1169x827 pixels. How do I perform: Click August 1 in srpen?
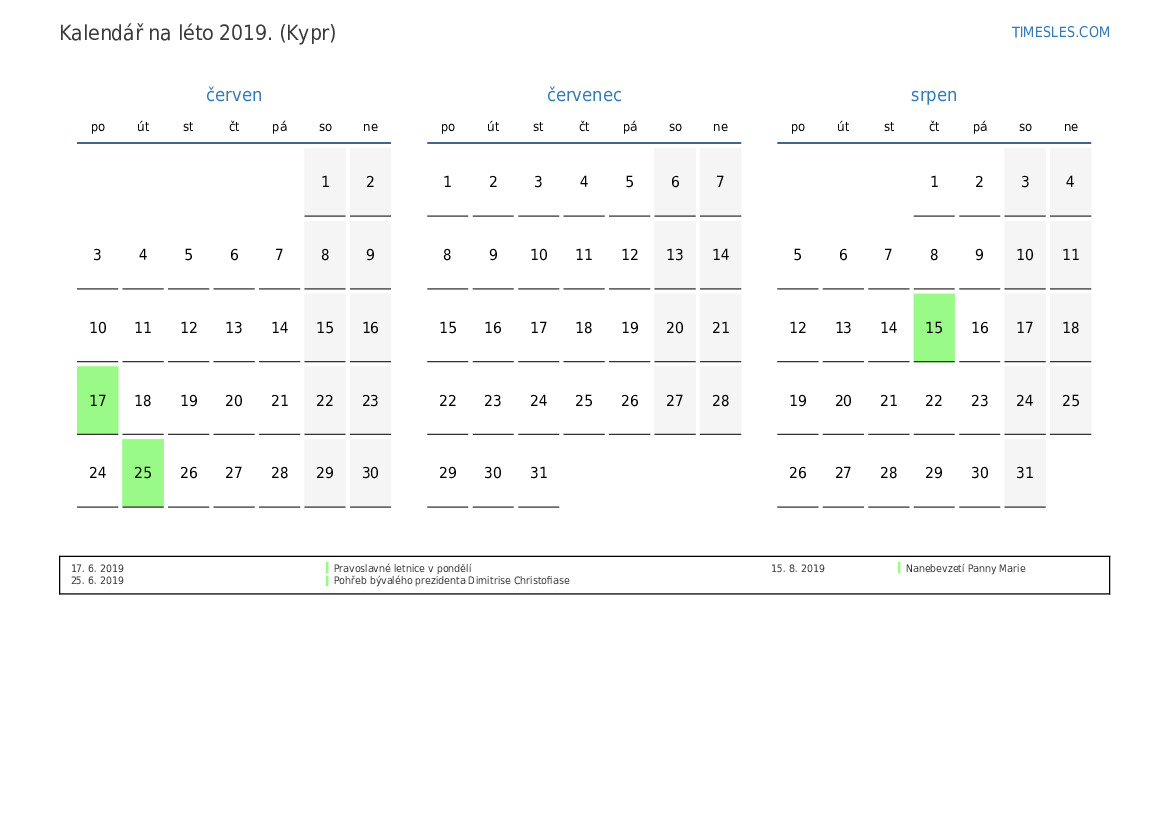coord(934,182)
